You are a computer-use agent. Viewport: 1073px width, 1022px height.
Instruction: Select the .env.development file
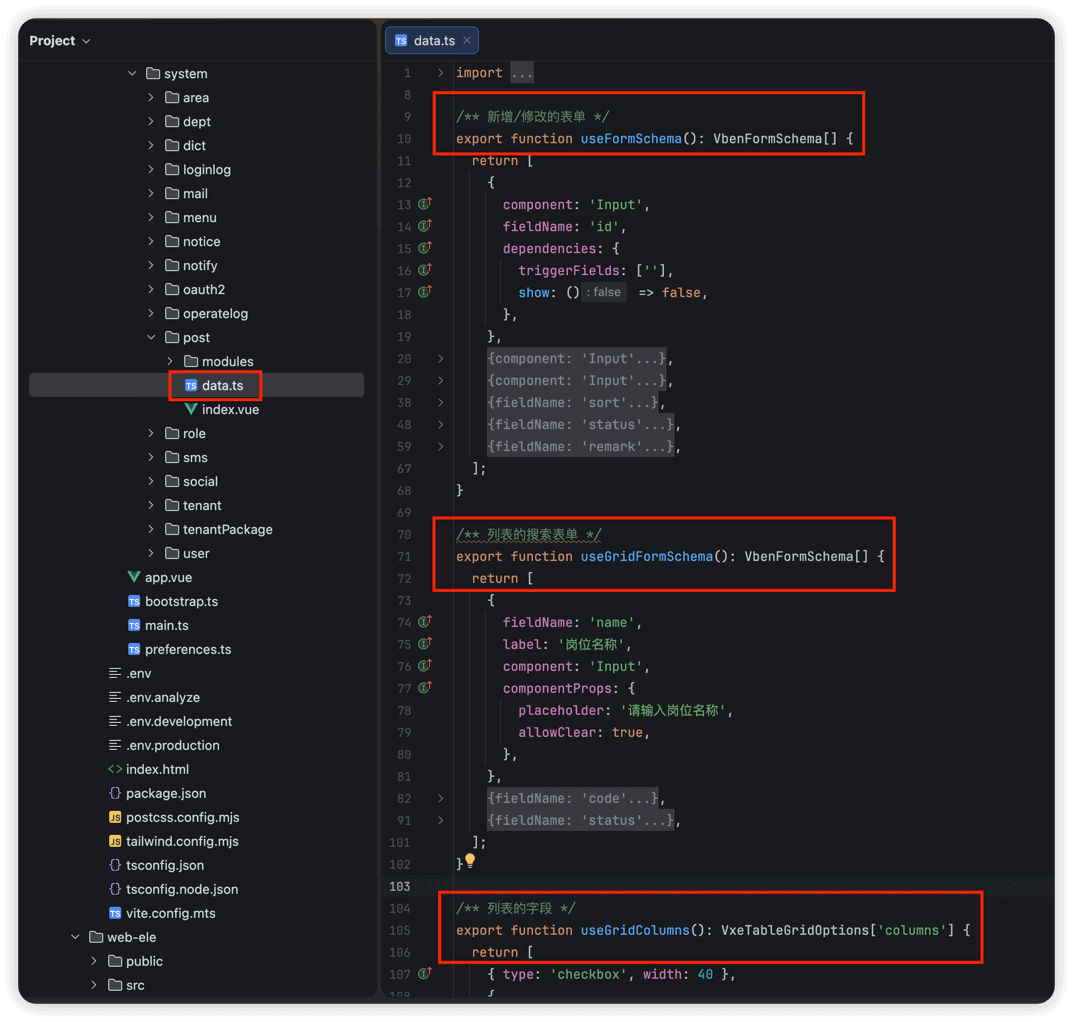(178, 721)
